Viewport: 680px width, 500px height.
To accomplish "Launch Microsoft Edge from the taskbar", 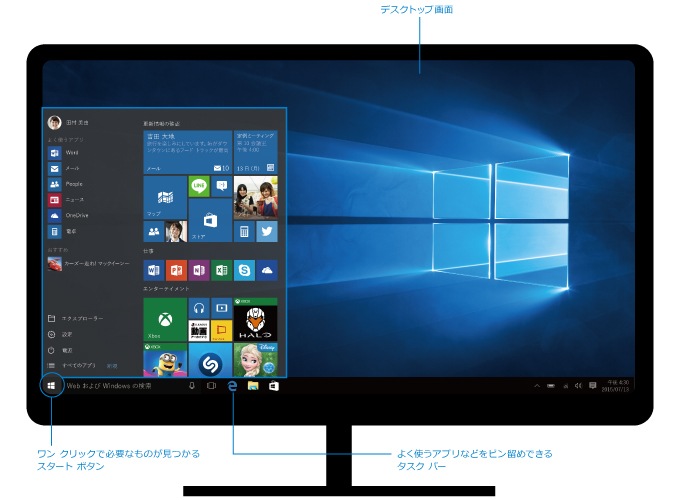I will click(x=232, y=386).
